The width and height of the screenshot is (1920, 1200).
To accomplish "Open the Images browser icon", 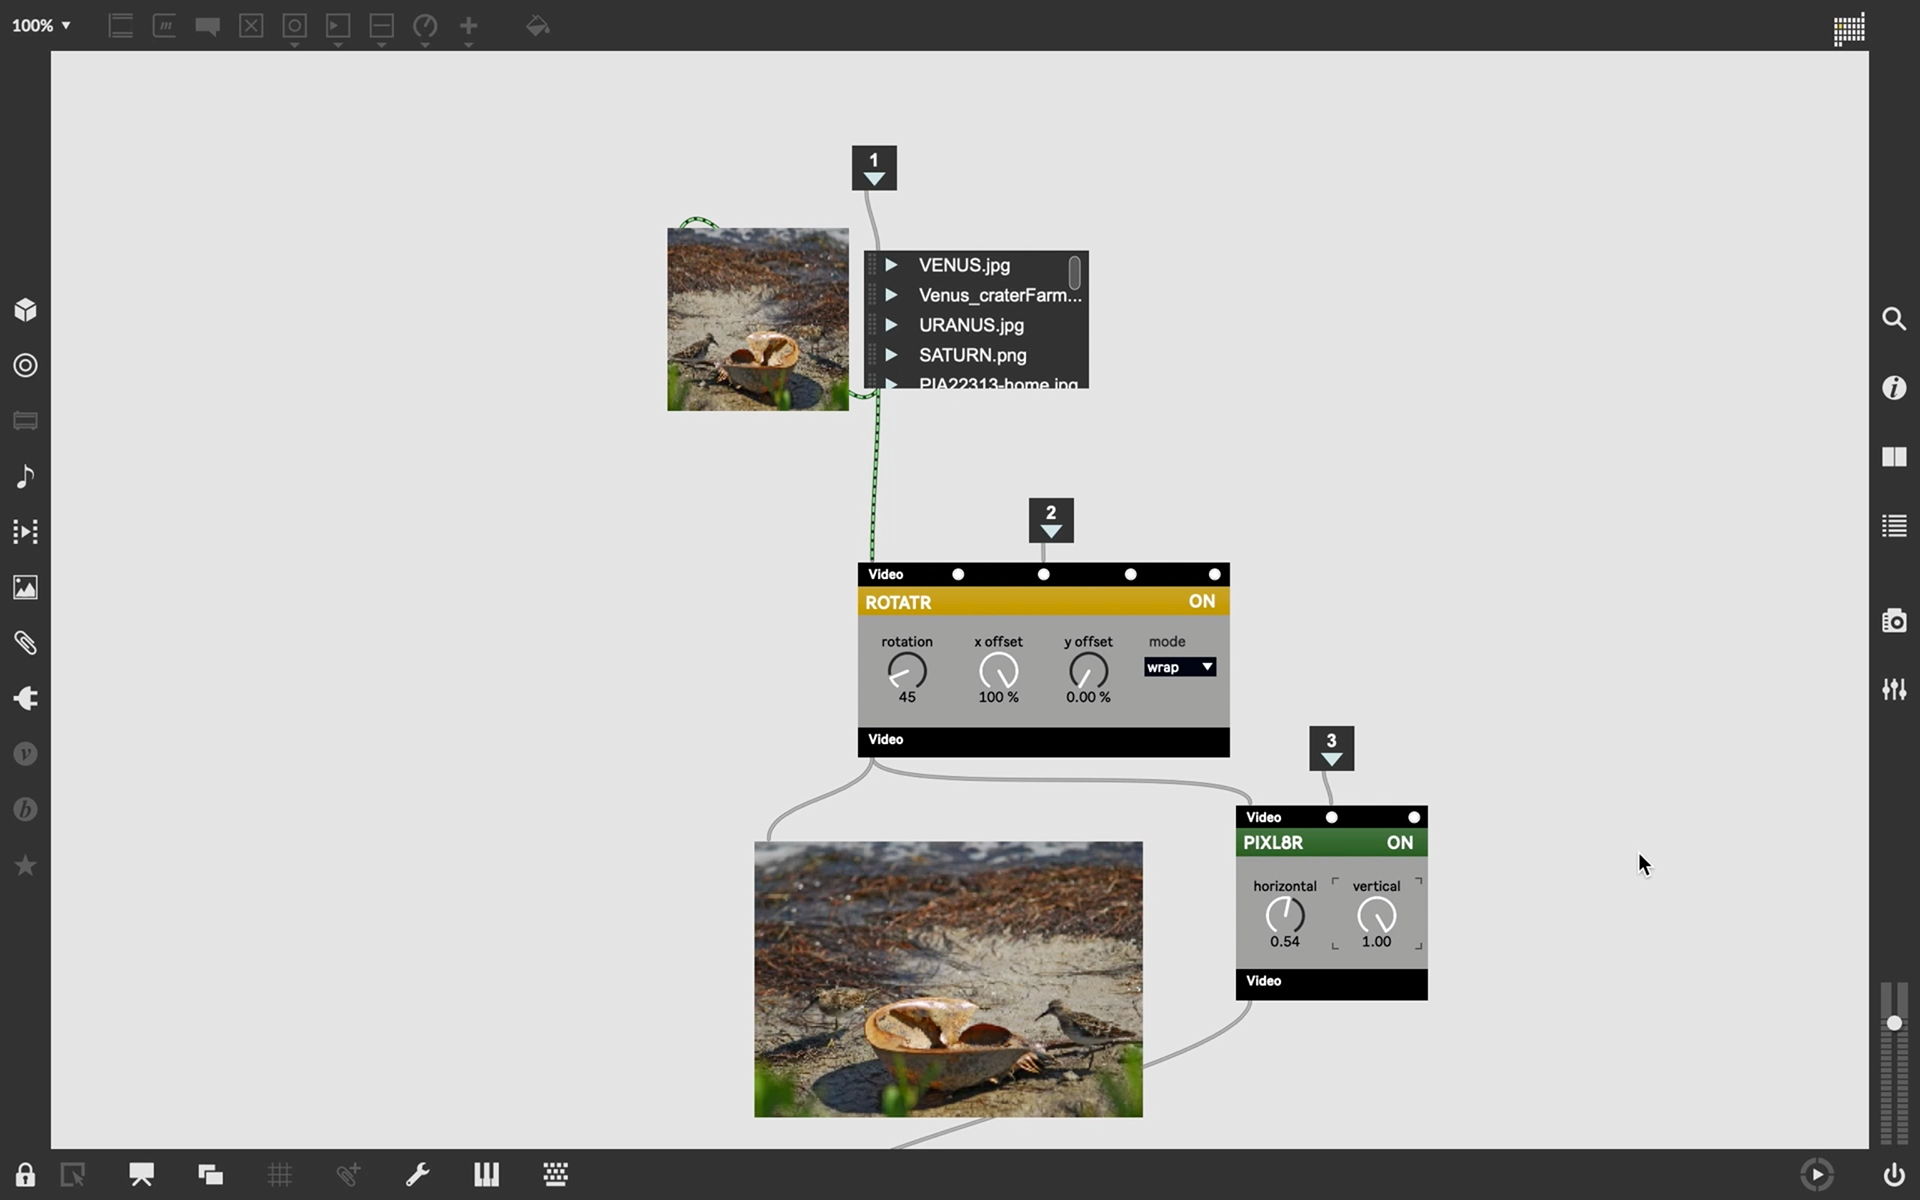I will point(26,587).
